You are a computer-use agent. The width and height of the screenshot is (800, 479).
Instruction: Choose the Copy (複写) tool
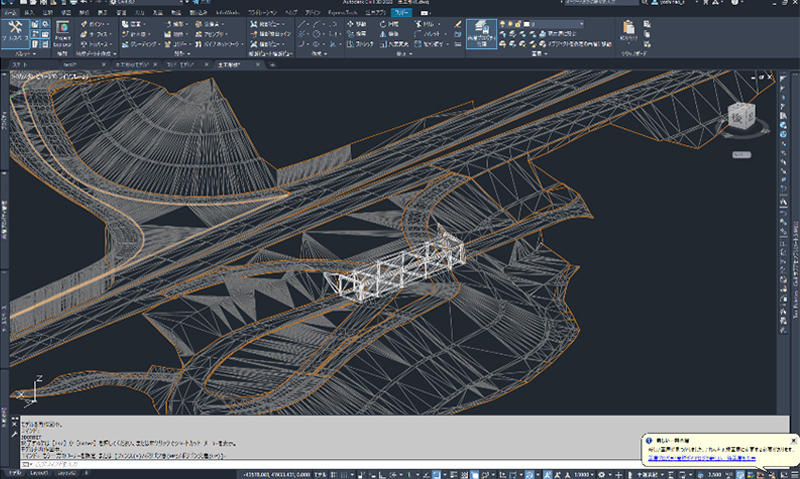tap(357, 34)
